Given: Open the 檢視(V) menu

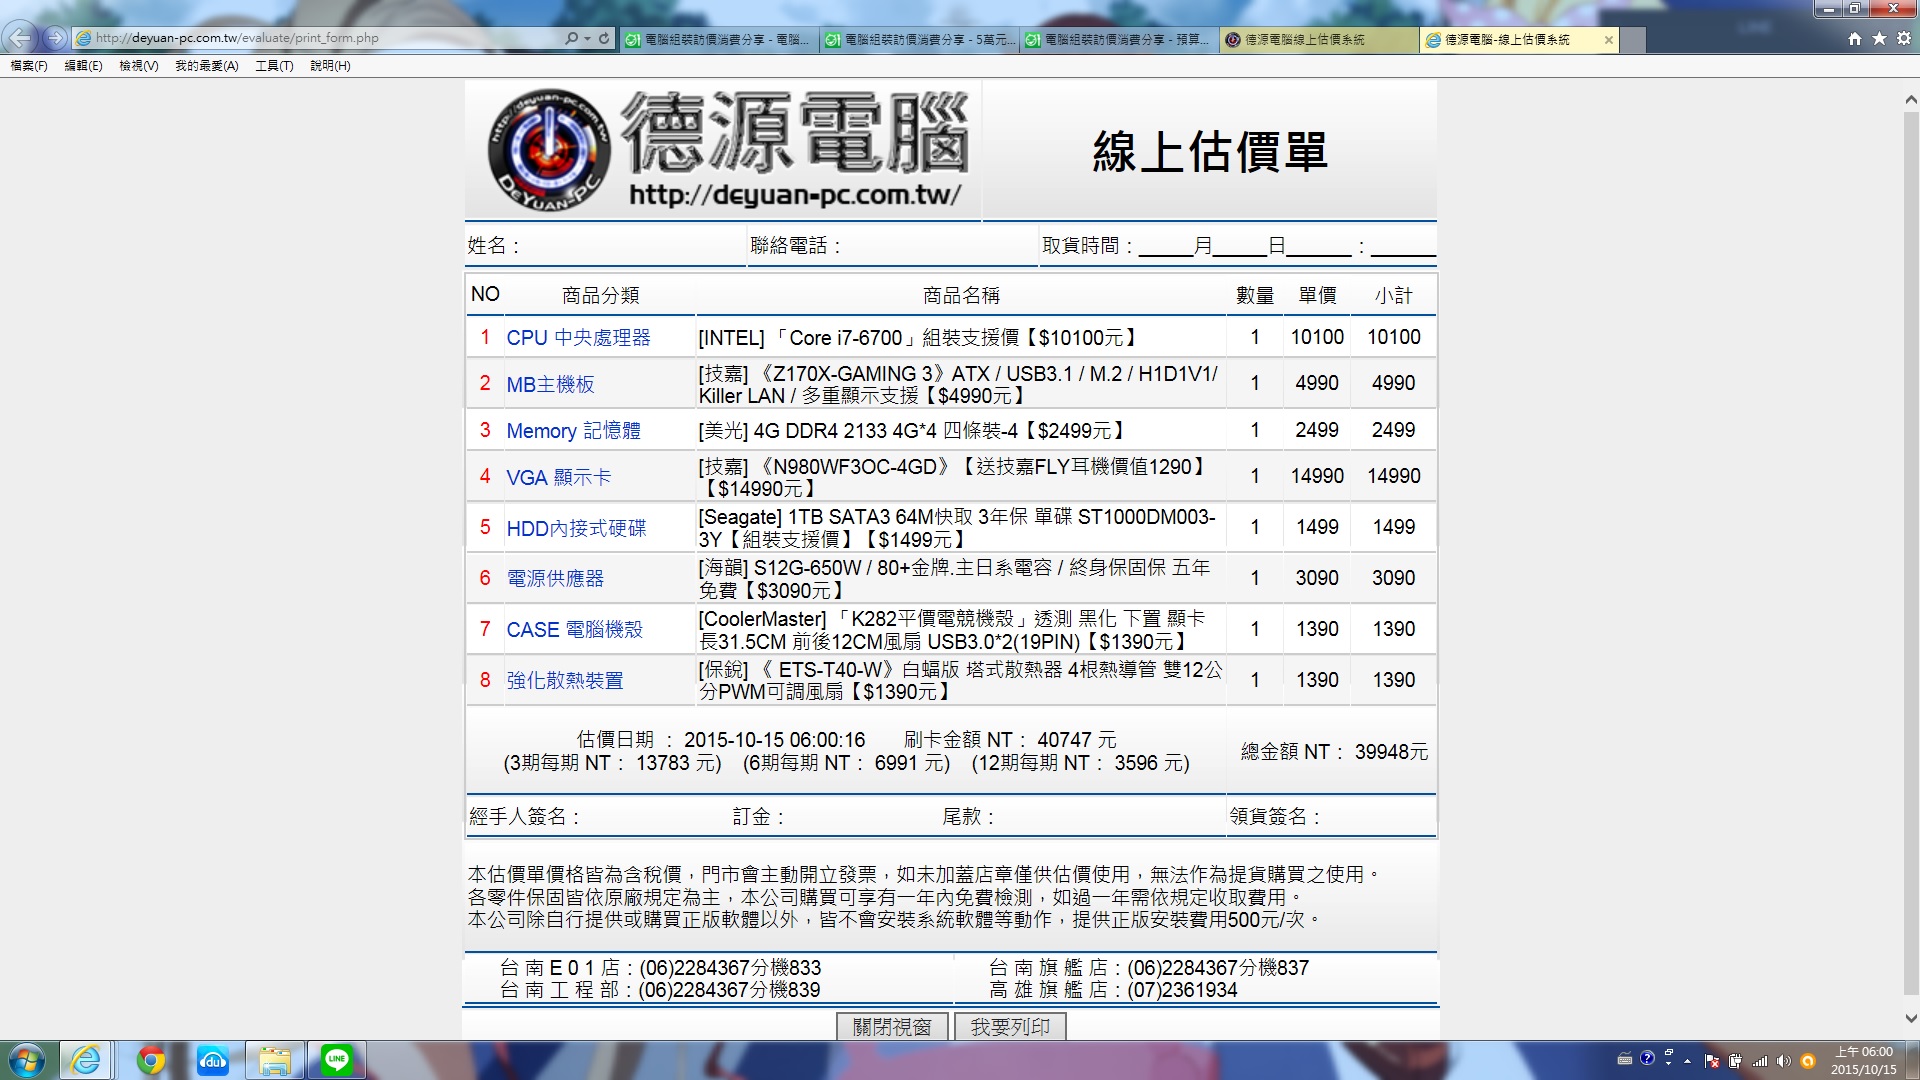Looking at the screenshot, I should (x=139, y=66).
